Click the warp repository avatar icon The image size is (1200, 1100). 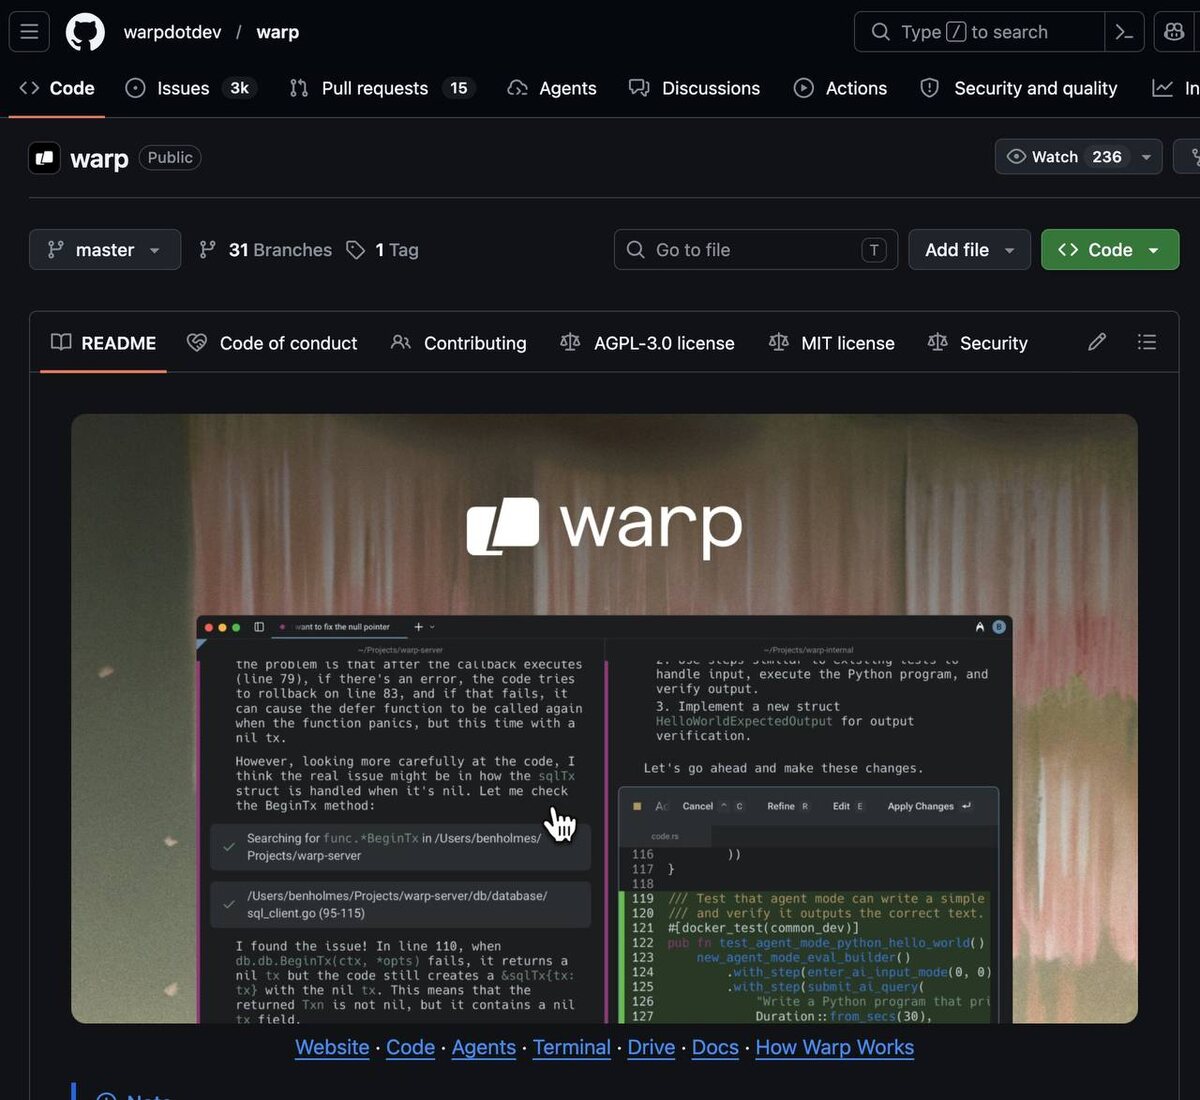[x=44, y=158]
